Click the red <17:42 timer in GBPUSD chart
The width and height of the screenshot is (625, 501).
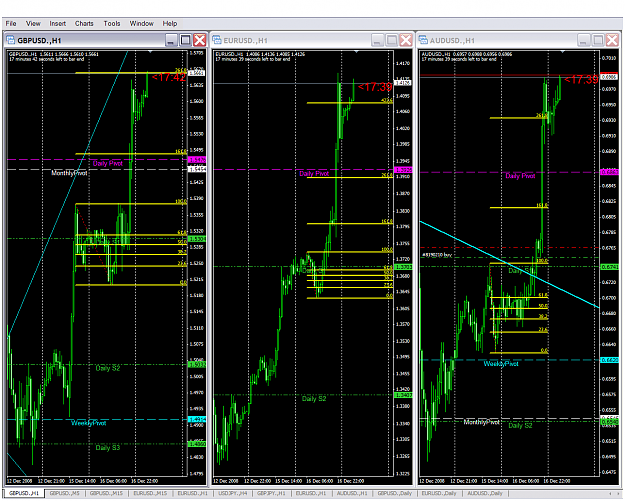(169, 77)
